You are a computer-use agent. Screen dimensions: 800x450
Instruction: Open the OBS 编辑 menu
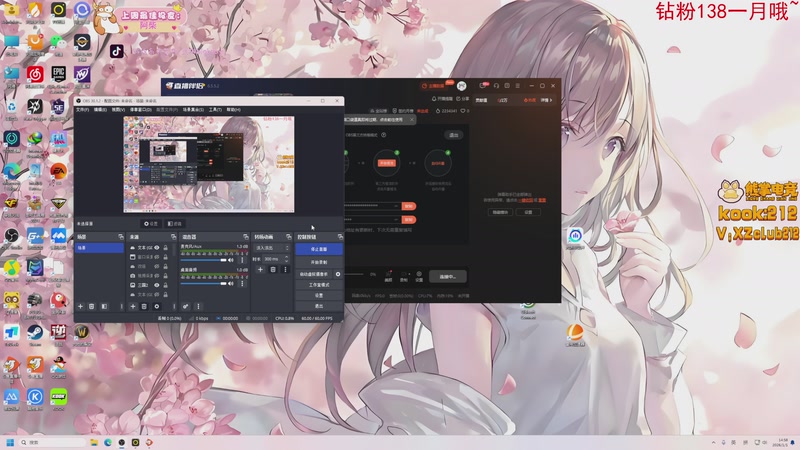click(x=100, y=110)
